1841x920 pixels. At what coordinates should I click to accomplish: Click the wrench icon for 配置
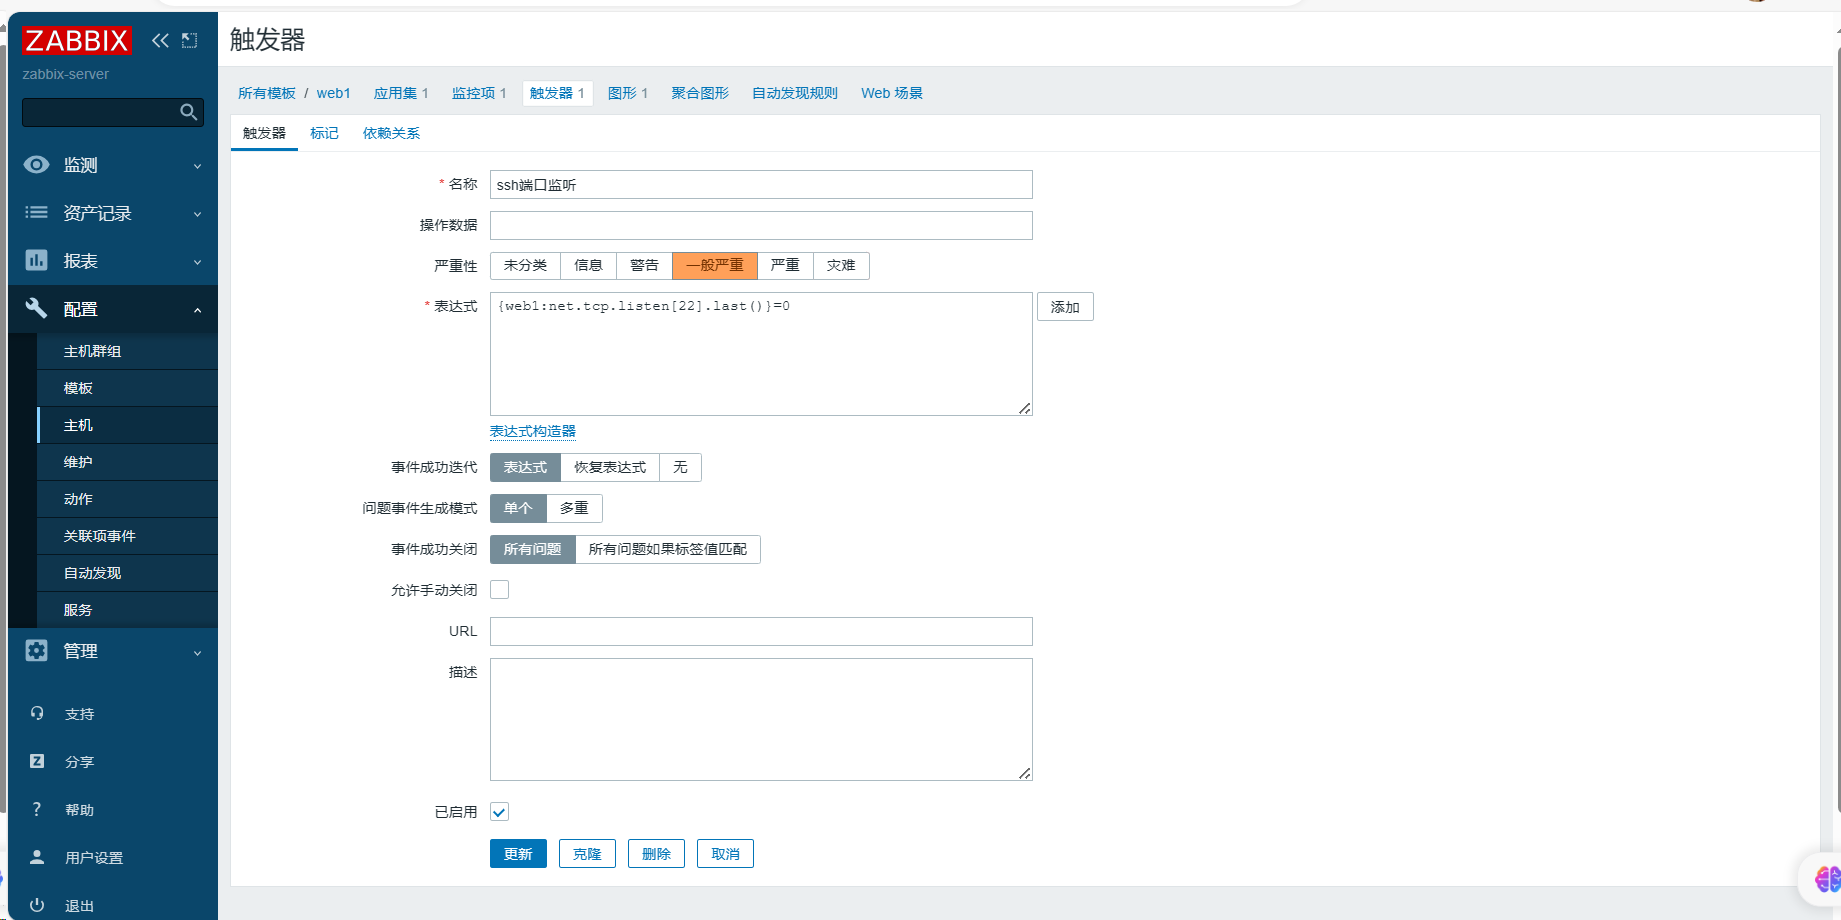click(x=36, y=308)
